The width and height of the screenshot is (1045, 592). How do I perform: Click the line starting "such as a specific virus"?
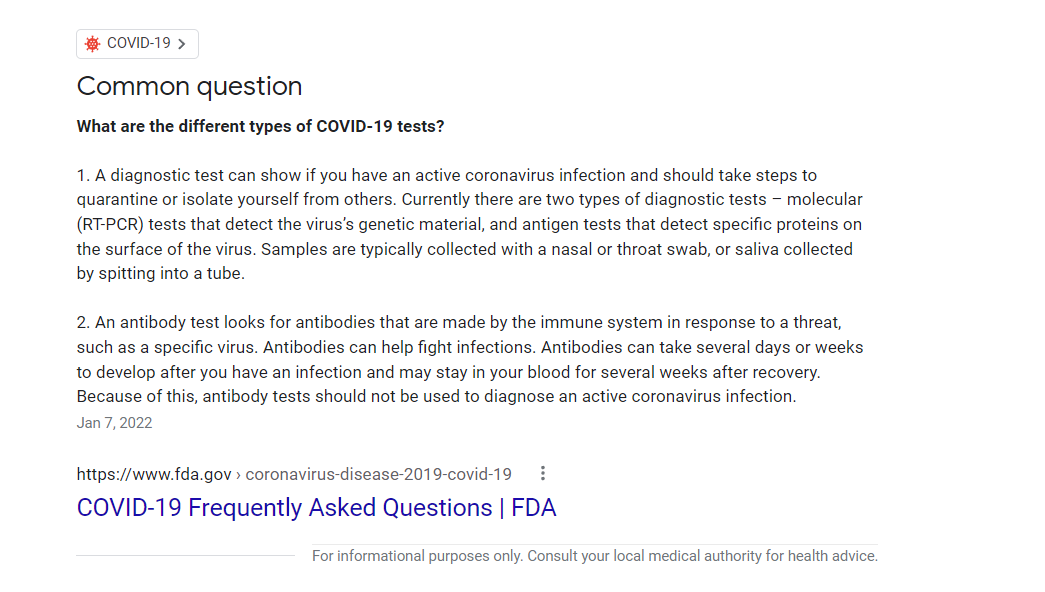click(470, 347)
